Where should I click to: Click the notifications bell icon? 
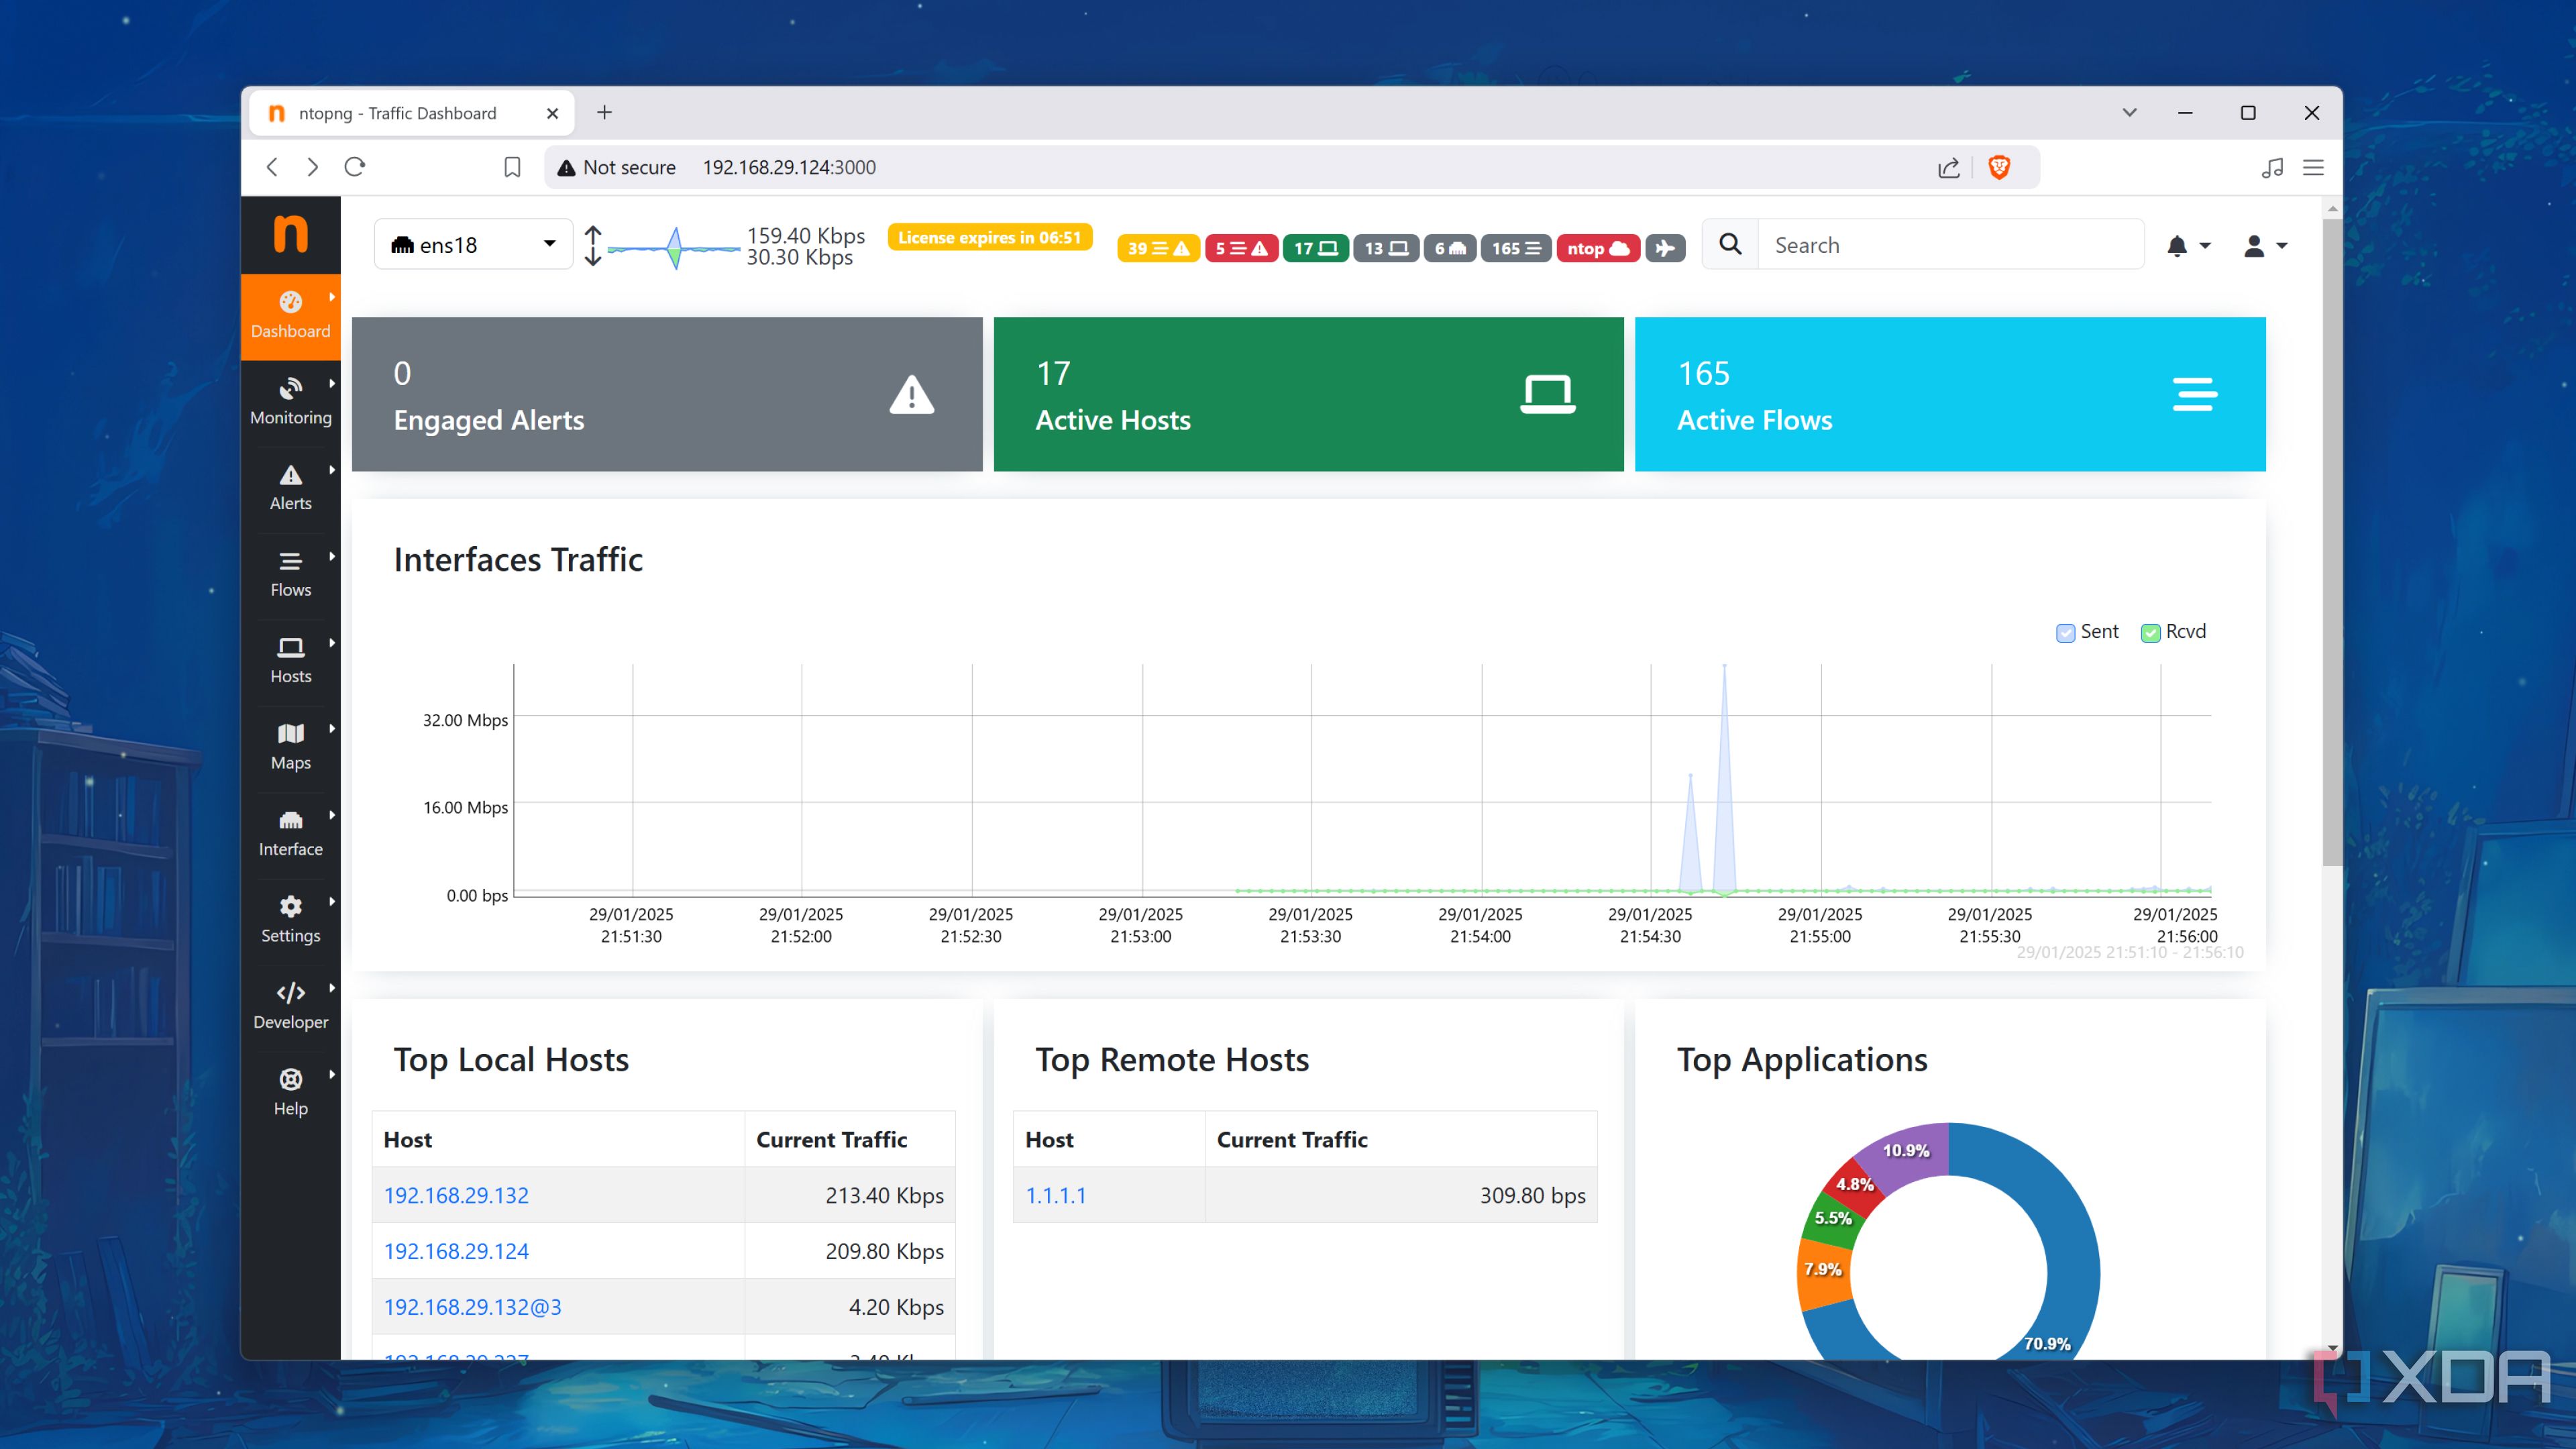[x=2177, y=246]
